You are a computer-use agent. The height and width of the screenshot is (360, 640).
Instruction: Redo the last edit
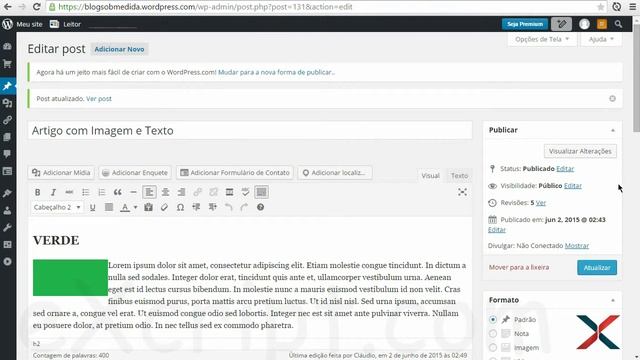244,207
